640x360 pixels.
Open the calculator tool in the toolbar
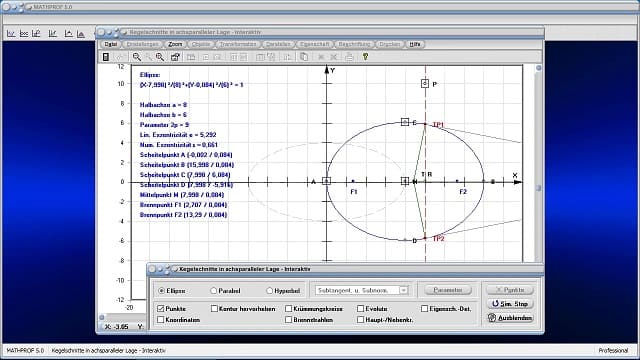[106, 57]
